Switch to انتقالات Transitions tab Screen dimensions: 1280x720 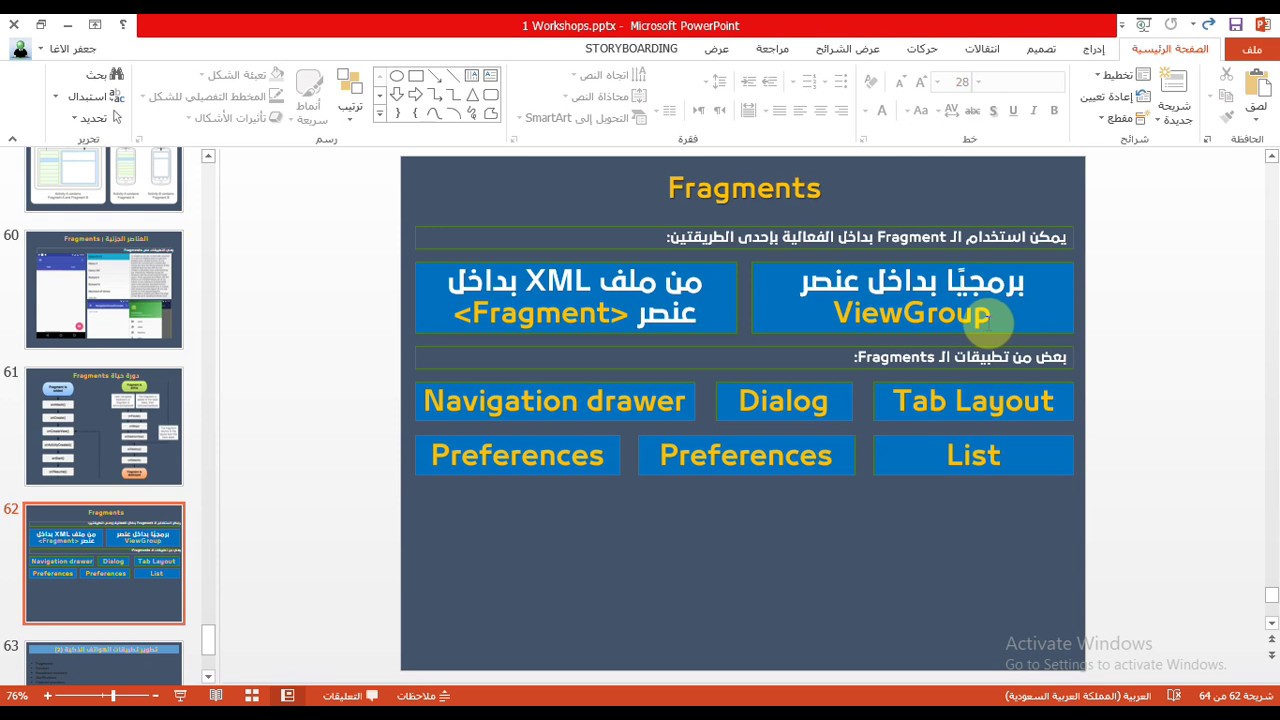[x=982, y=49]
